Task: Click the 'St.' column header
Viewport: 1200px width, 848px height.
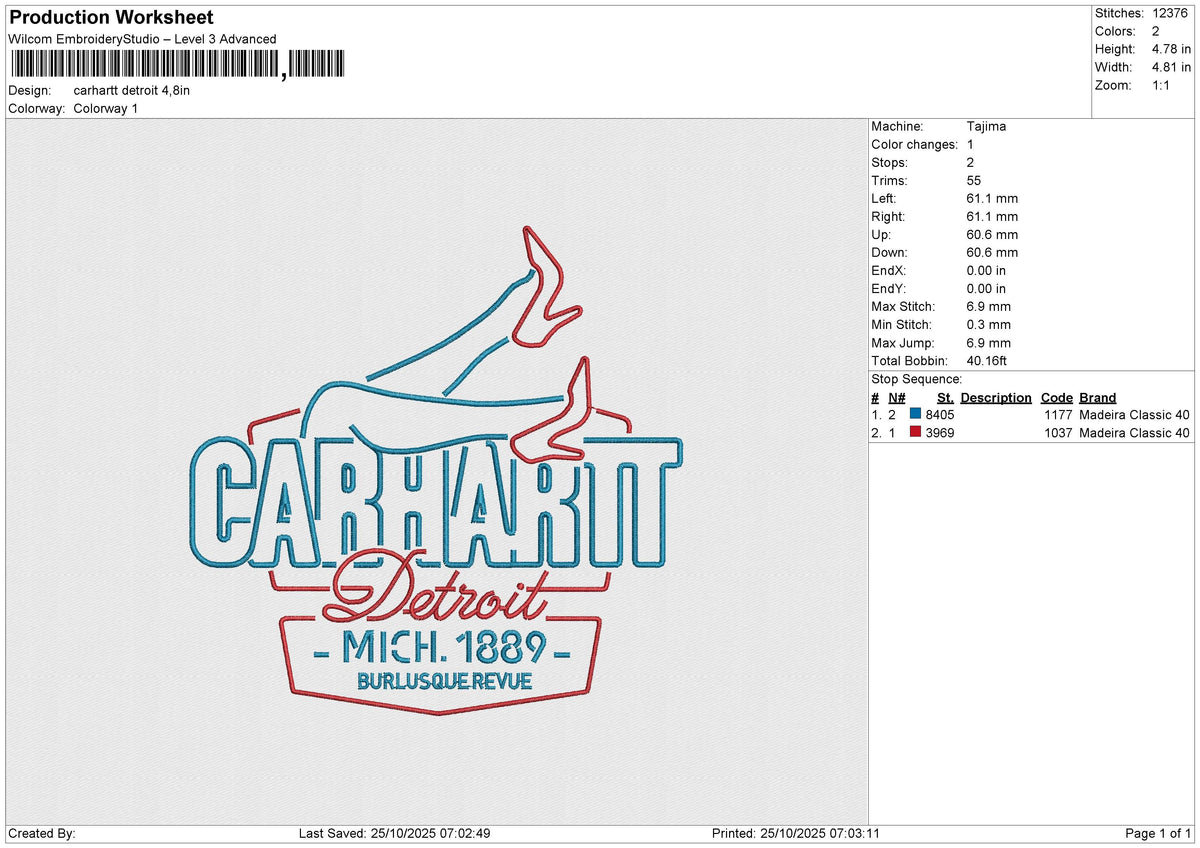Action: pos(945,398)
